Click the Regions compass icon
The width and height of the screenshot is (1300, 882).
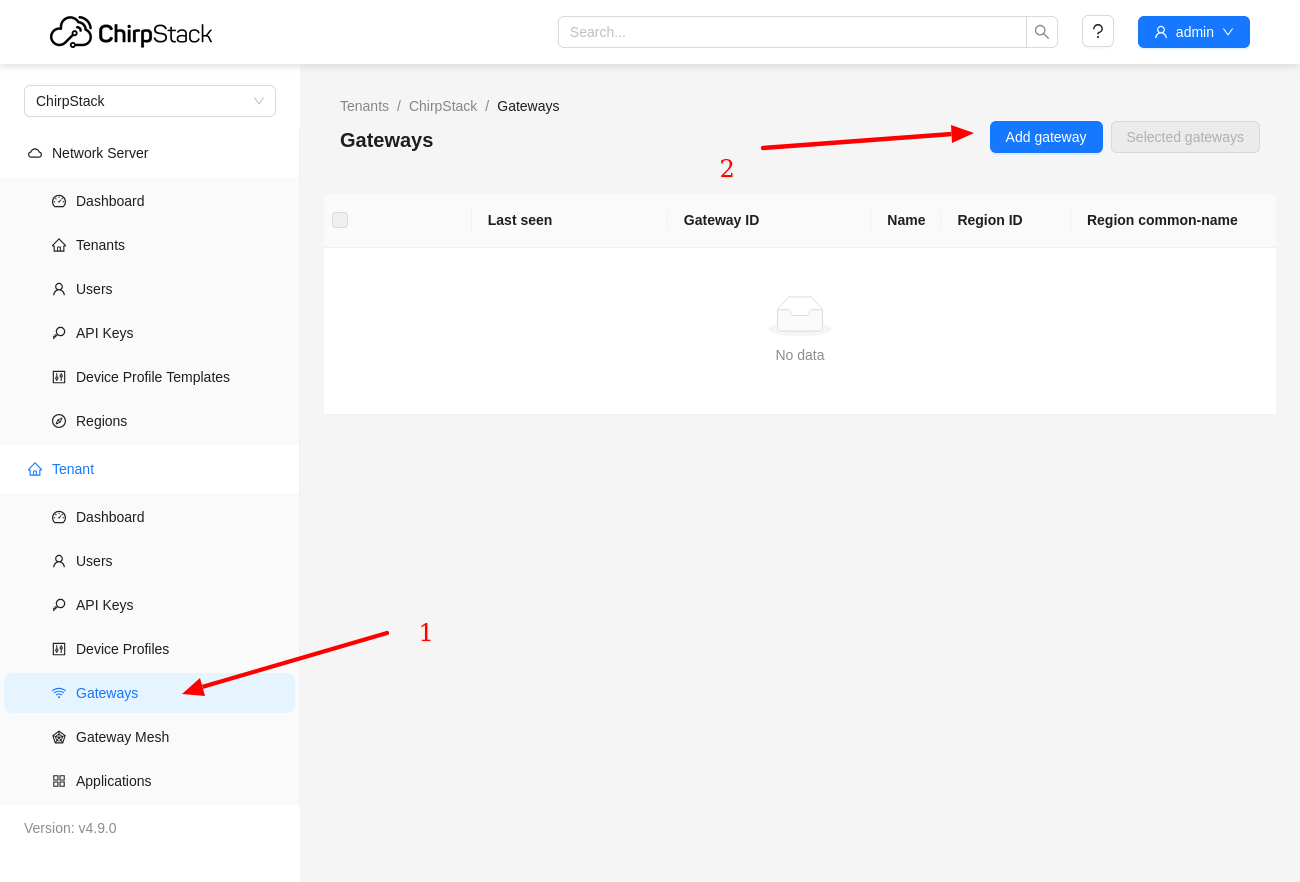[59, 421]
